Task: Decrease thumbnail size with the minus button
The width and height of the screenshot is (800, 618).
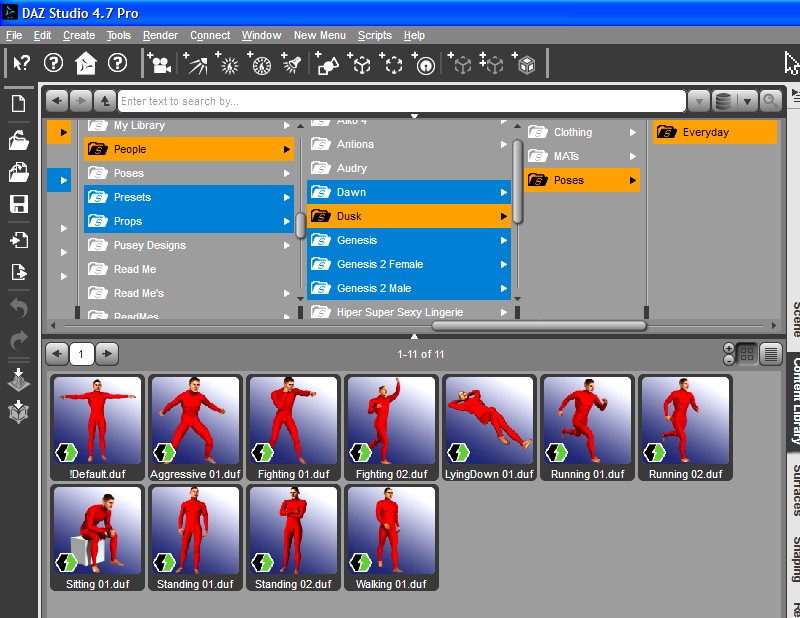Action: pos(729,360)
